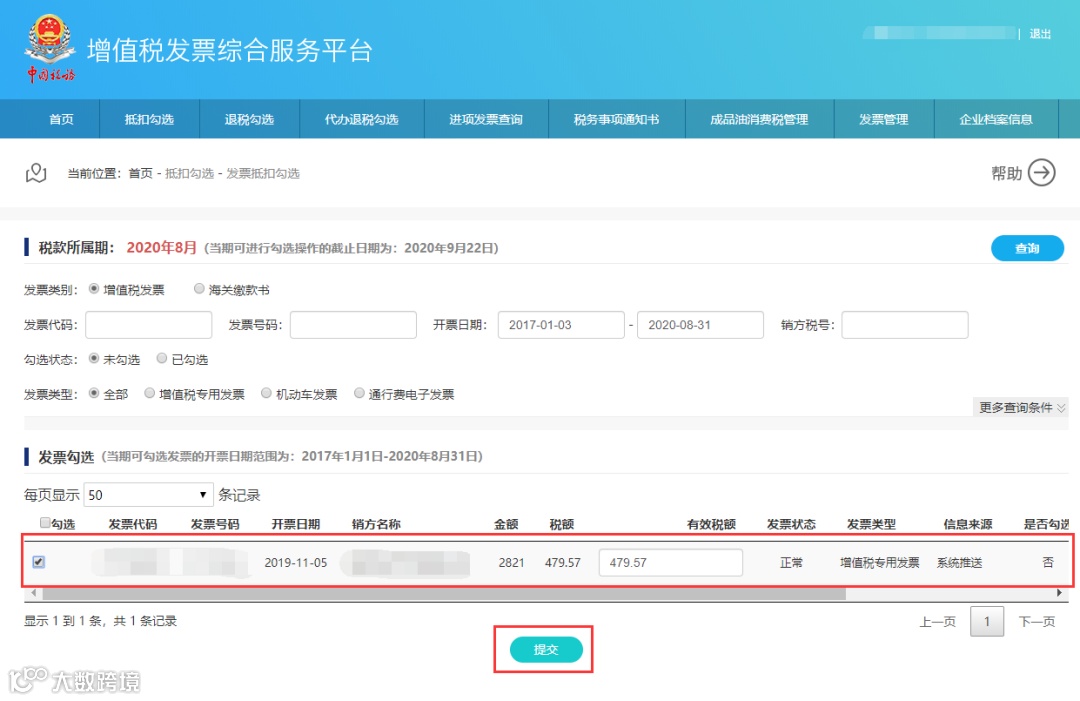Expand 更多查询条件 options

click(1022, 408)
